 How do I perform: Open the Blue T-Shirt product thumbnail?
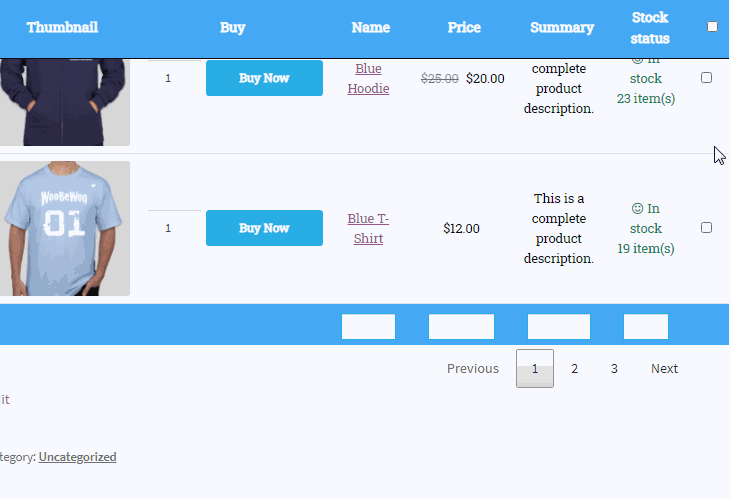[x=65, y=229]
